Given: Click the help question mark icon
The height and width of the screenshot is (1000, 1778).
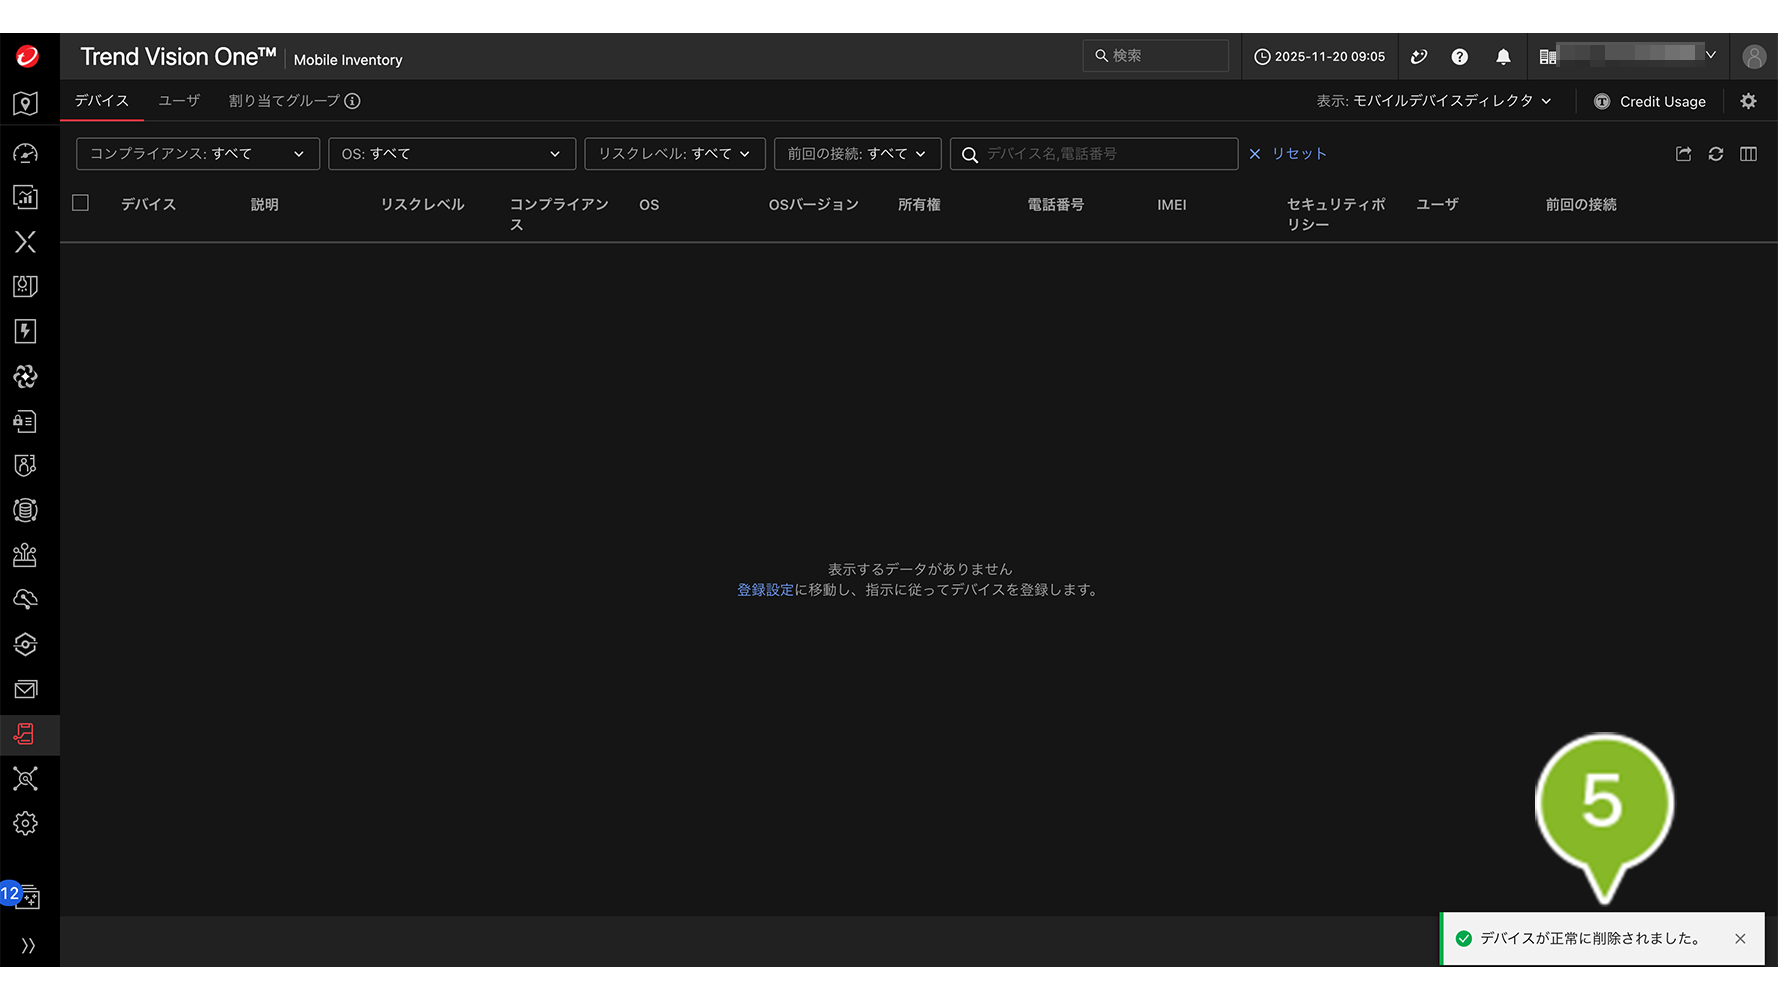Looking at the screenshot, I should coord(1460,57).
